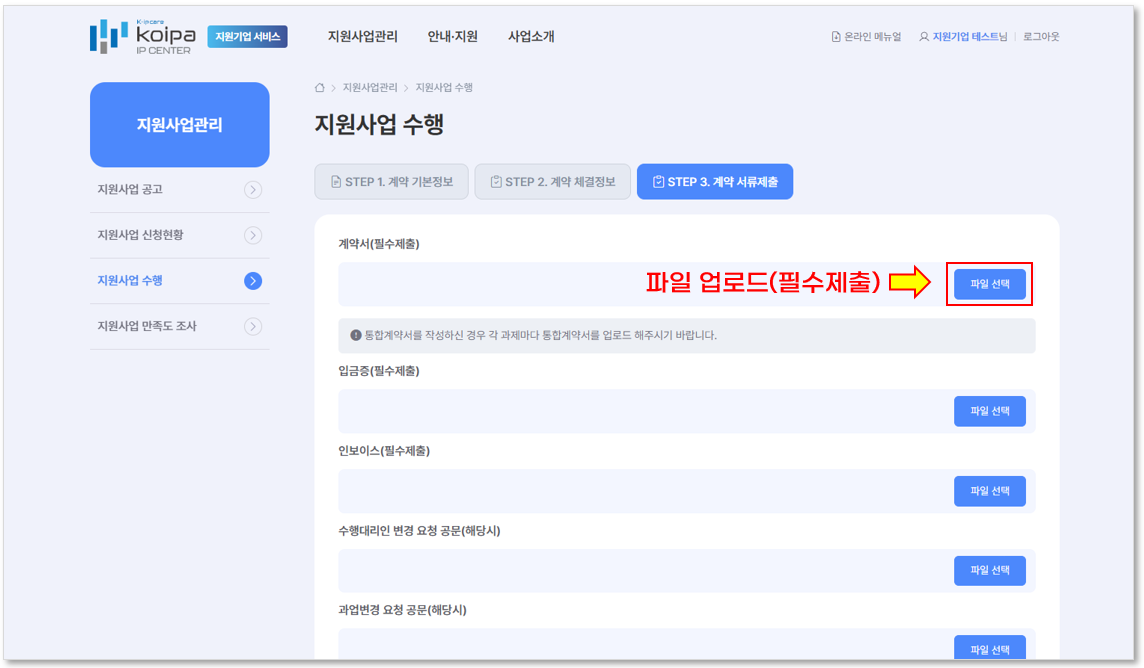Open the 사업소개 top menu
Viewport: 1144px width, 668px height.
click(531, 36)
